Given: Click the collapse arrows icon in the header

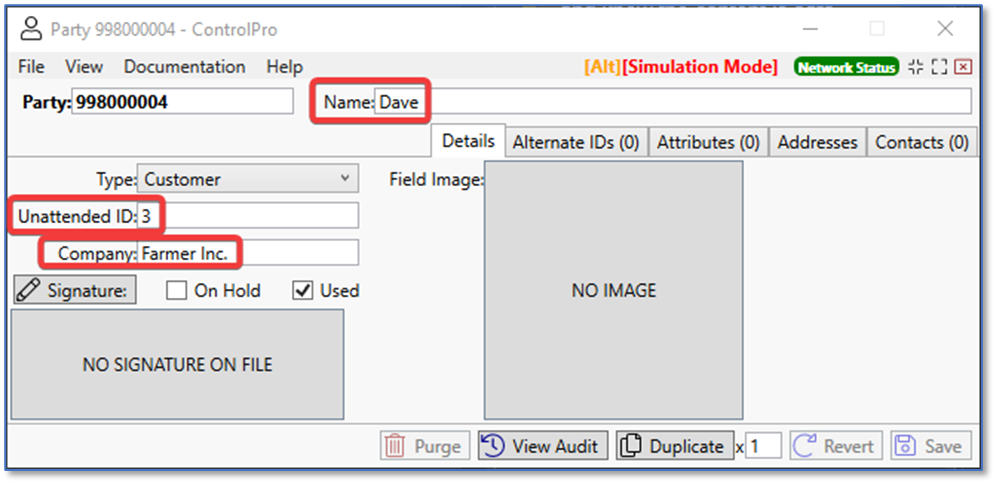Looking at the screenshot, I should (916, 67).
